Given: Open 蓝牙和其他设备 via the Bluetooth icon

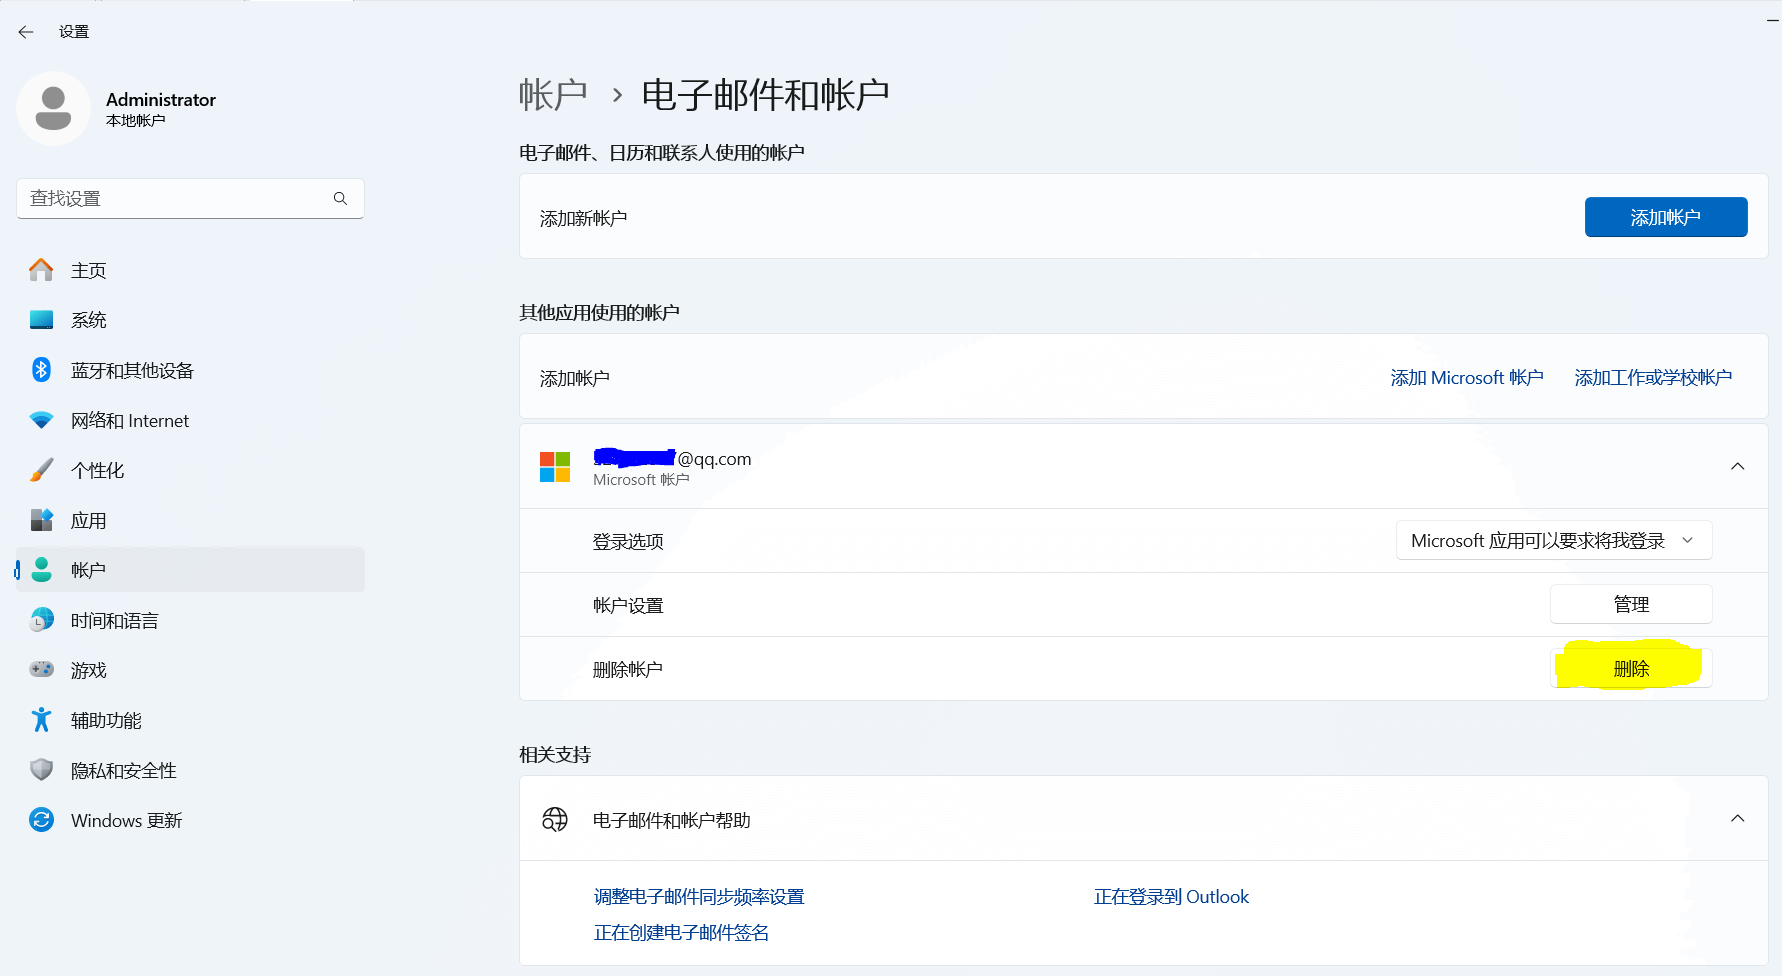Looking at the screenshot, I should (41, 370).
